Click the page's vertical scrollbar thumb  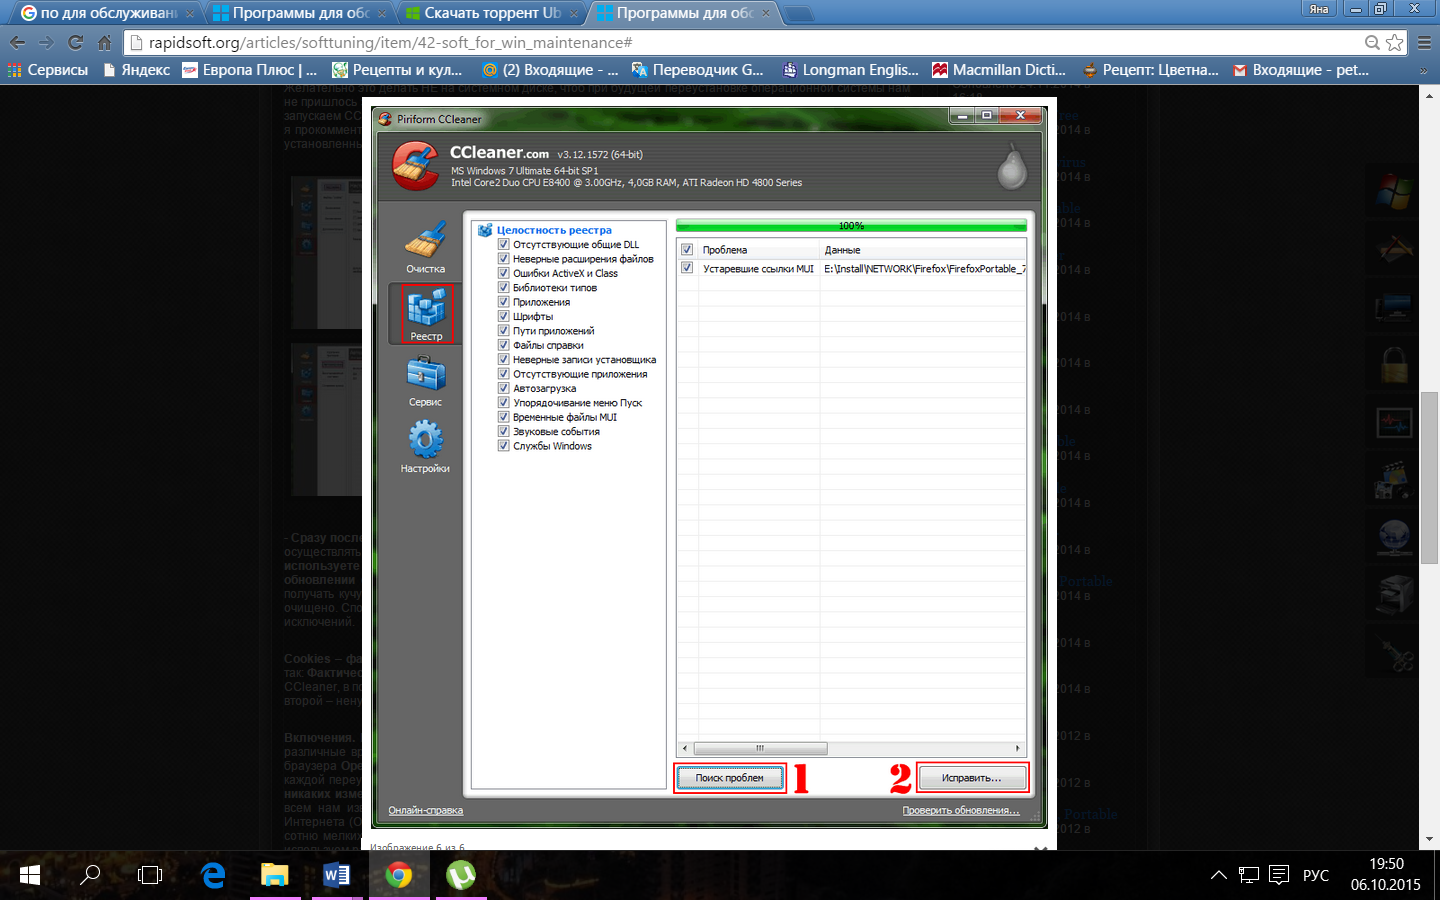pyautogui.click(x=1429, y=478)
